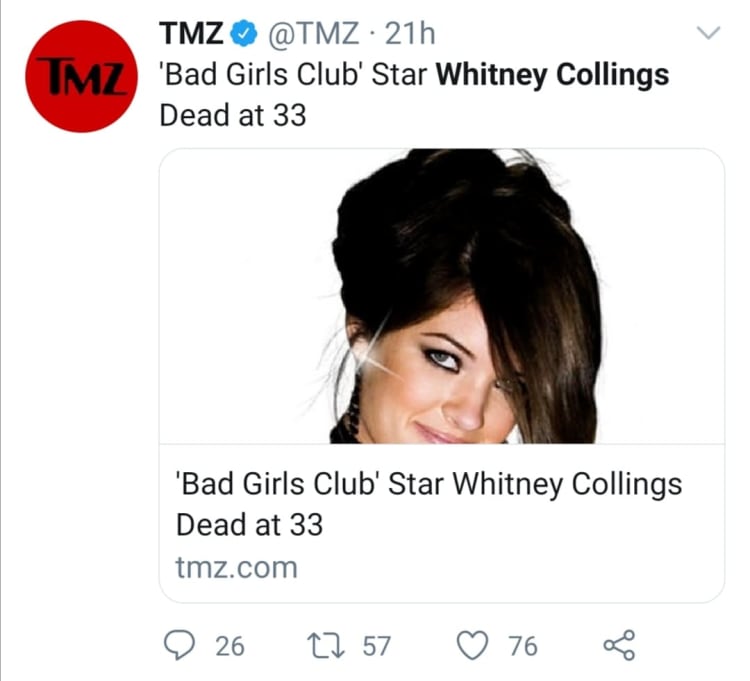Retweet using the arrows icon
Viewport: 750px width, 681px height.
click(x=328, y=646)
